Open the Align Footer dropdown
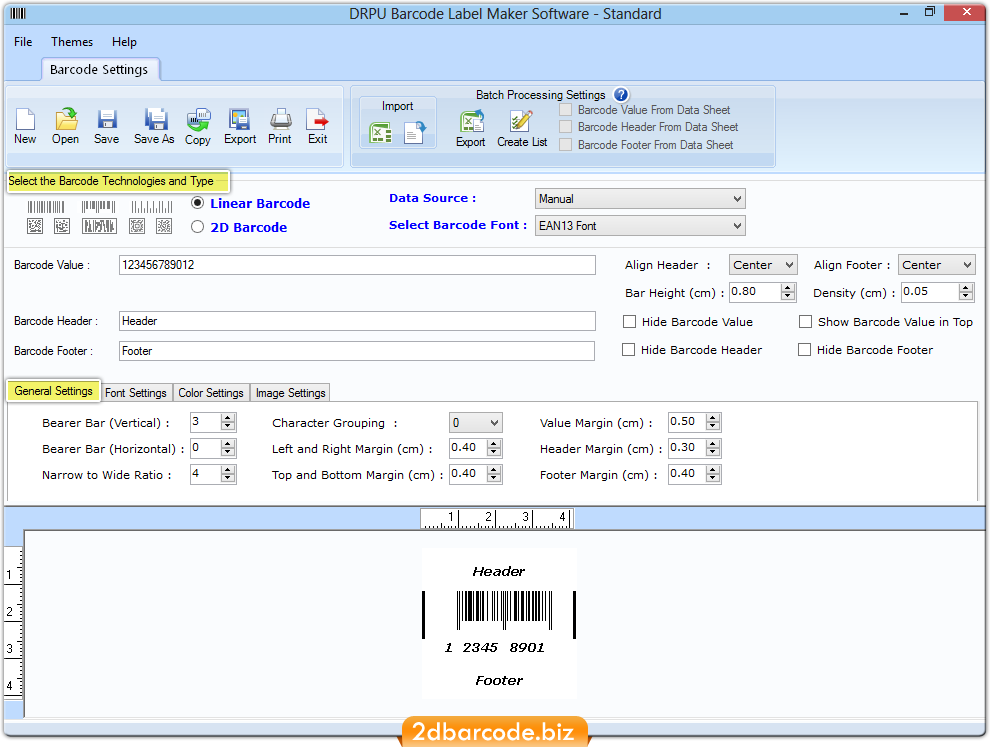This screenshot has width=990, height=747. pos(937,265)
